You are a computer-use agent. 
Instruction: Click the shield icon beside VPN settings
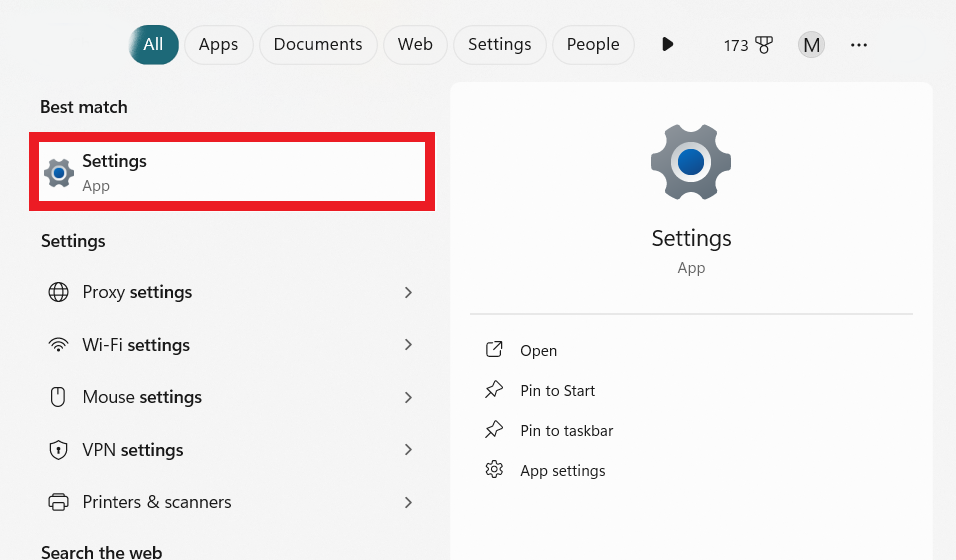[x=59, y=450]
